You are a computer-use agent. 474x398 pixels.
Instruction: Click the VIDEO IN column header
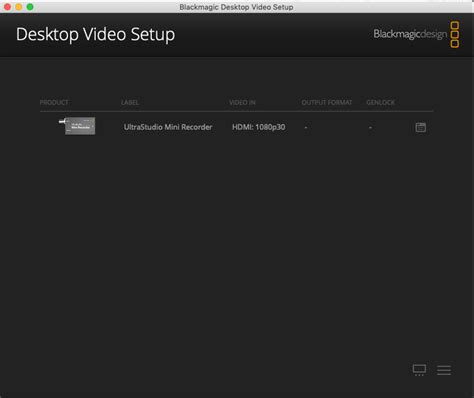coord(242,102)
